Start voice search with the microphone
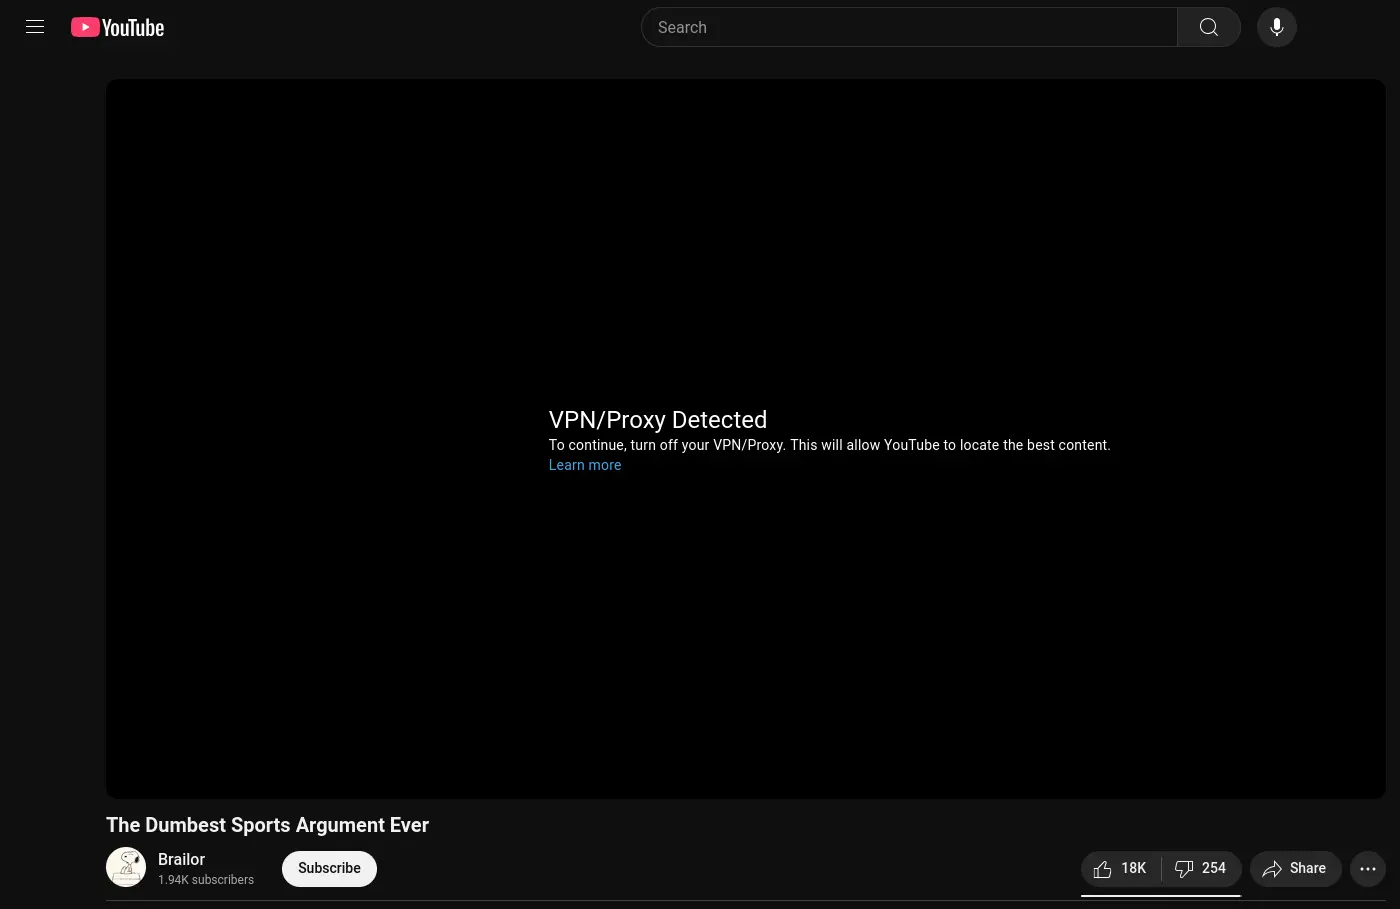The height and width of the screenshot is (909, 1400). tap(1276, 27)
